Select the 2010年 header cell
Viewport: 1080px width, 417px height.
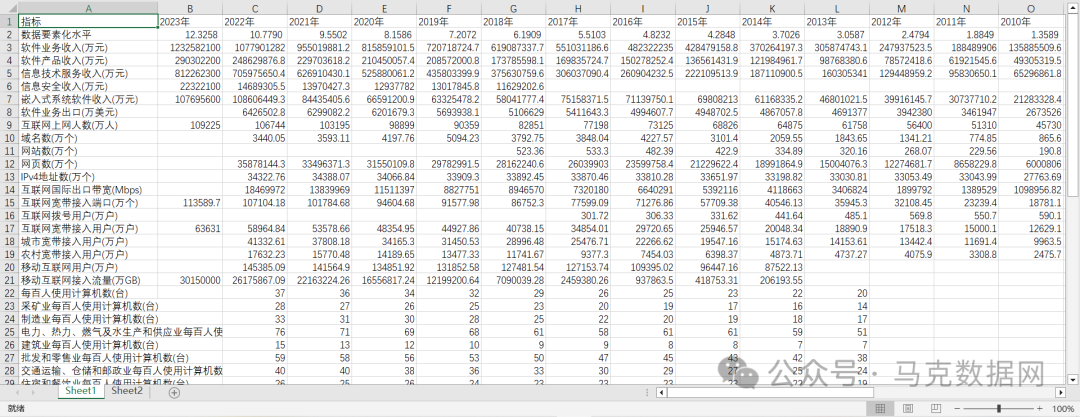[x=1030, y=21]
